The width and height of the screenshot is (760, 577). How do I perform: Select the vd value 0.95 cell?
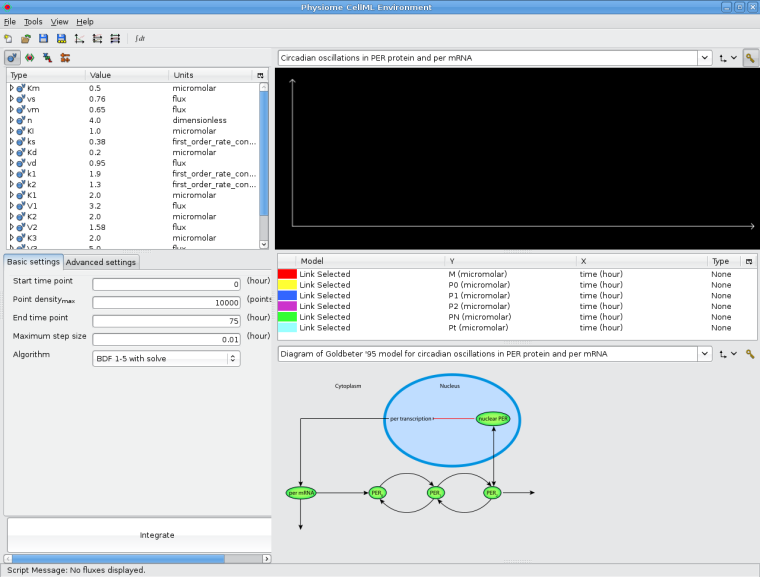[97, 163]
